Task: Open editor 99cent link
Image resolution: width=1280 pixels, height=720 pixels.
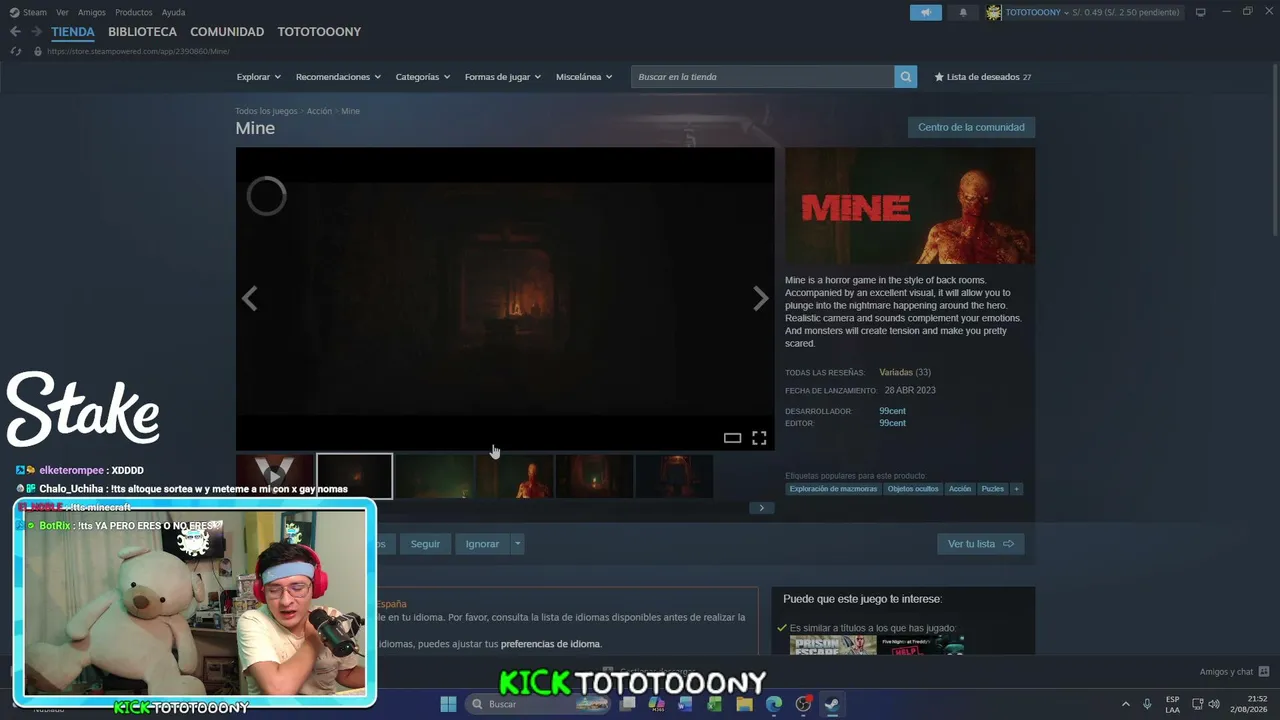Action: 892,423
